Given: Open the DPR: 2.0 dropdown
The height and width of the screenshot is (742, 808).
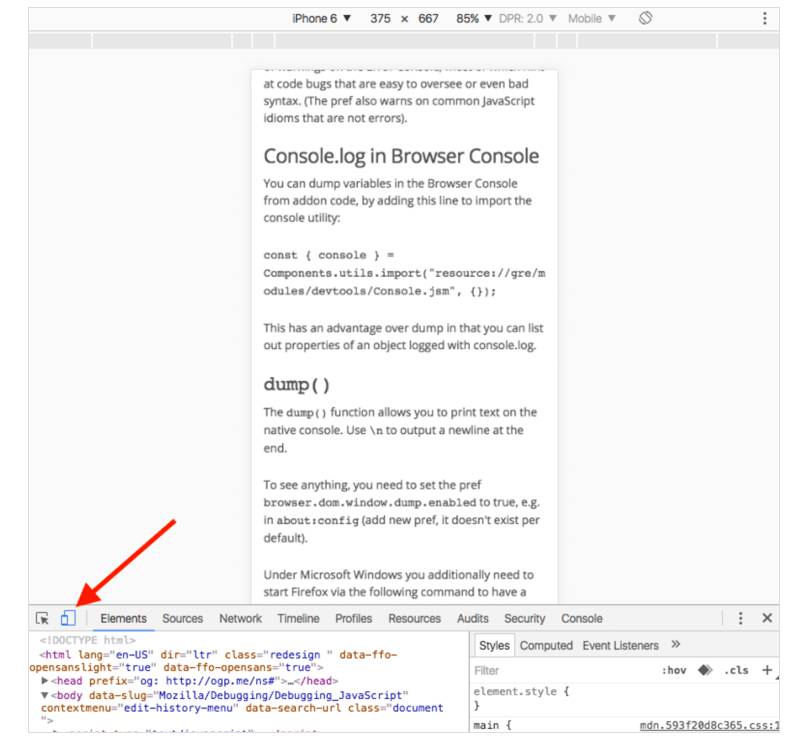Looking at the screenshot, I should [527, 19].
